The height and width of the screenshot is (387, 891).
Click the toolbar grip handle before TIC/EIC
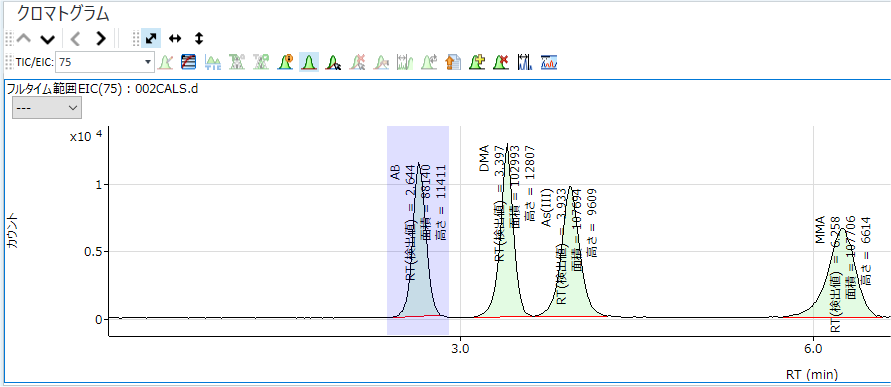(9, 62)
